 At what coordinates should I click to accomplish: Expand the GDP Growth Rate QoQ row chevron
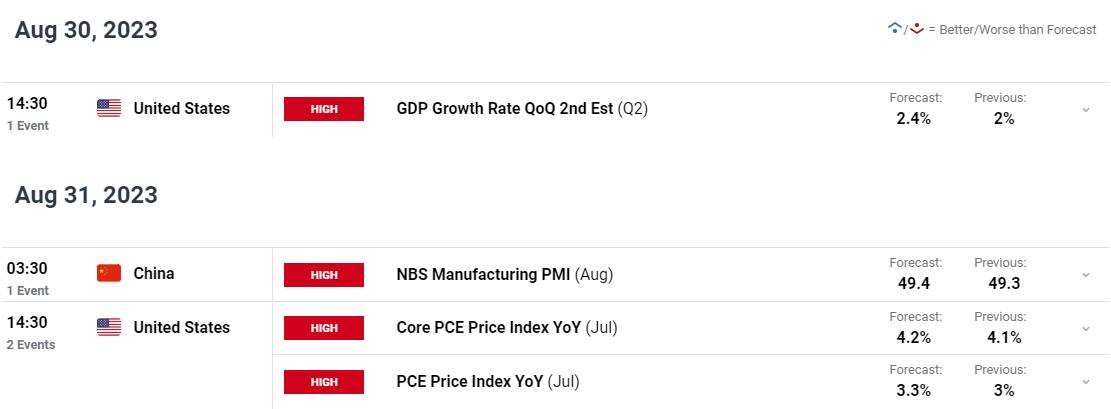(1085, 110)
